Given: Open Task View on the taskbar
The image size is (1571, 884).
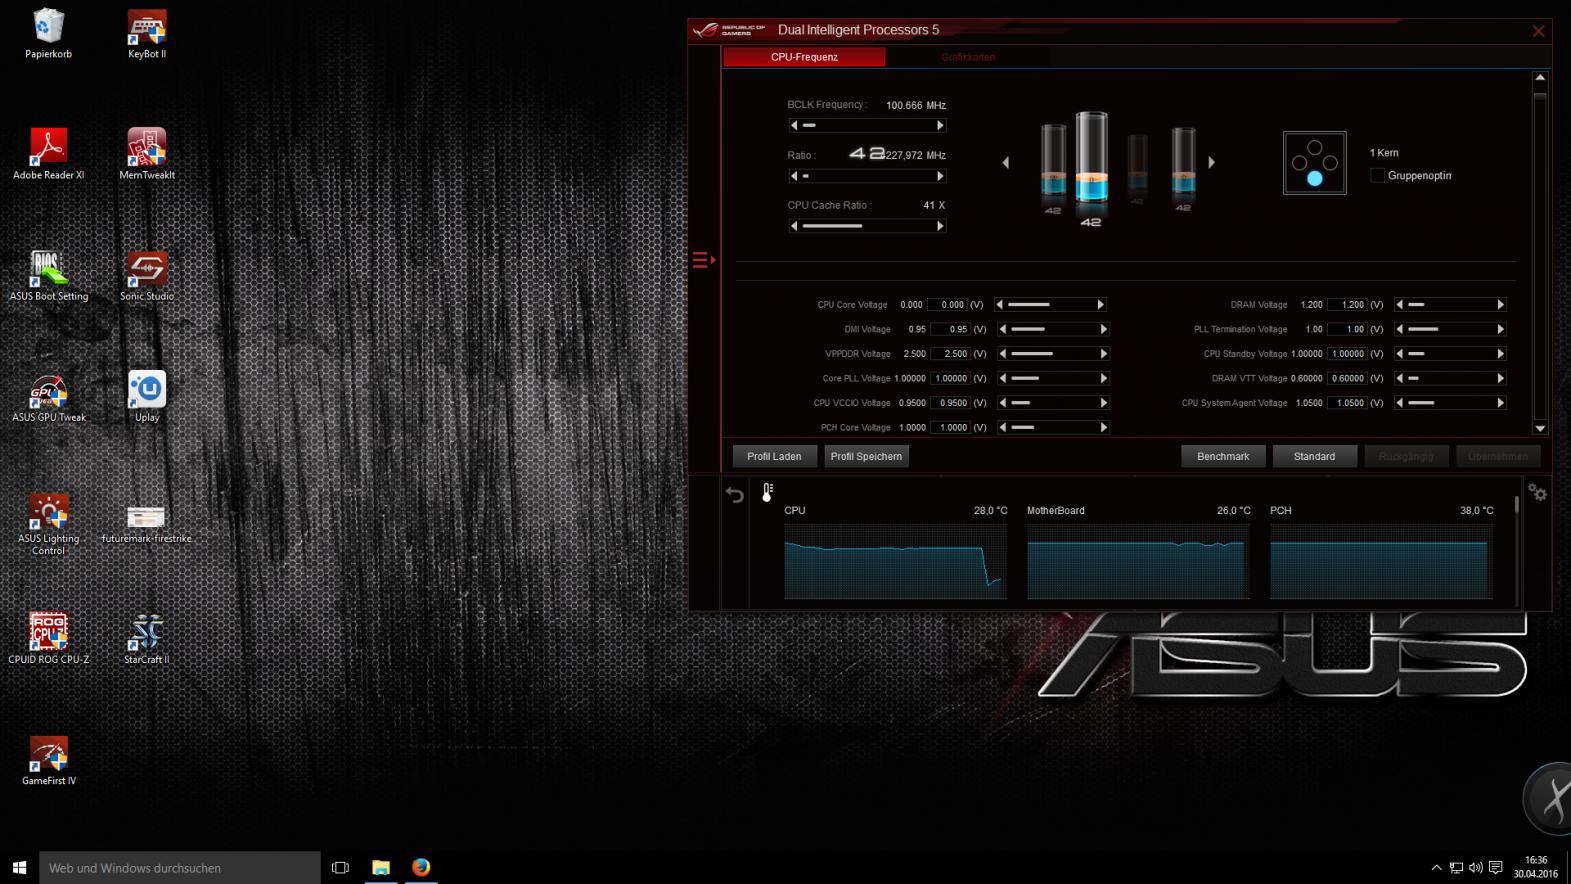Looking at the screenshot, I should click(340, 867).
